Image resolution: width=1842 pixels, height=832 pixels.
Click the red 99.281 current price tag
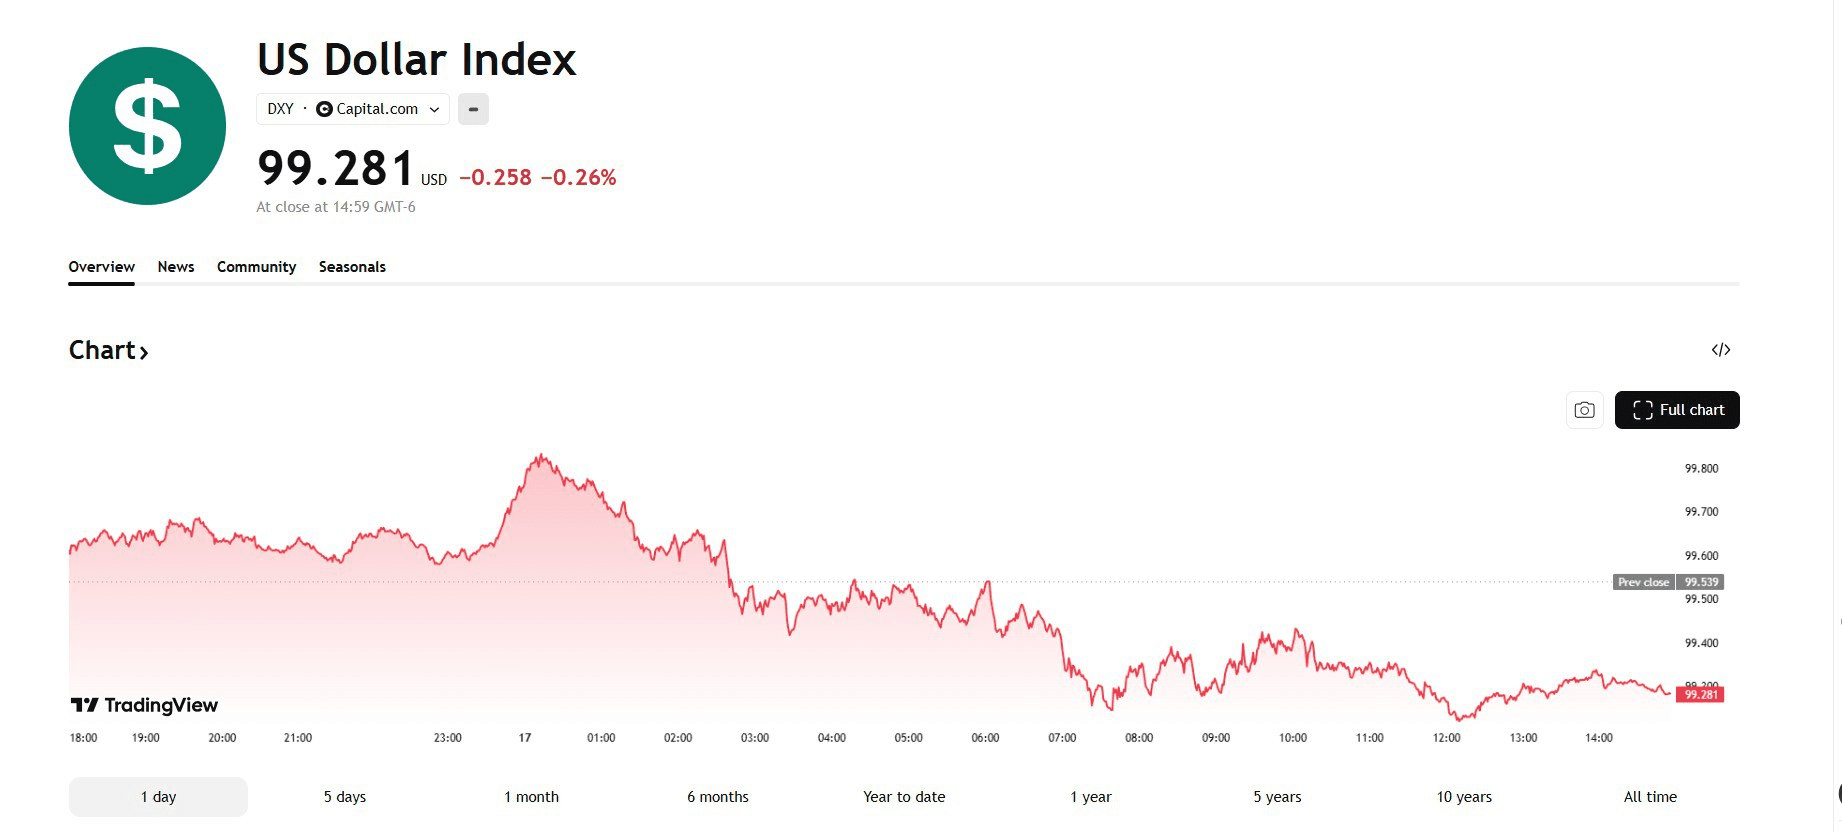coord(1700,695)
